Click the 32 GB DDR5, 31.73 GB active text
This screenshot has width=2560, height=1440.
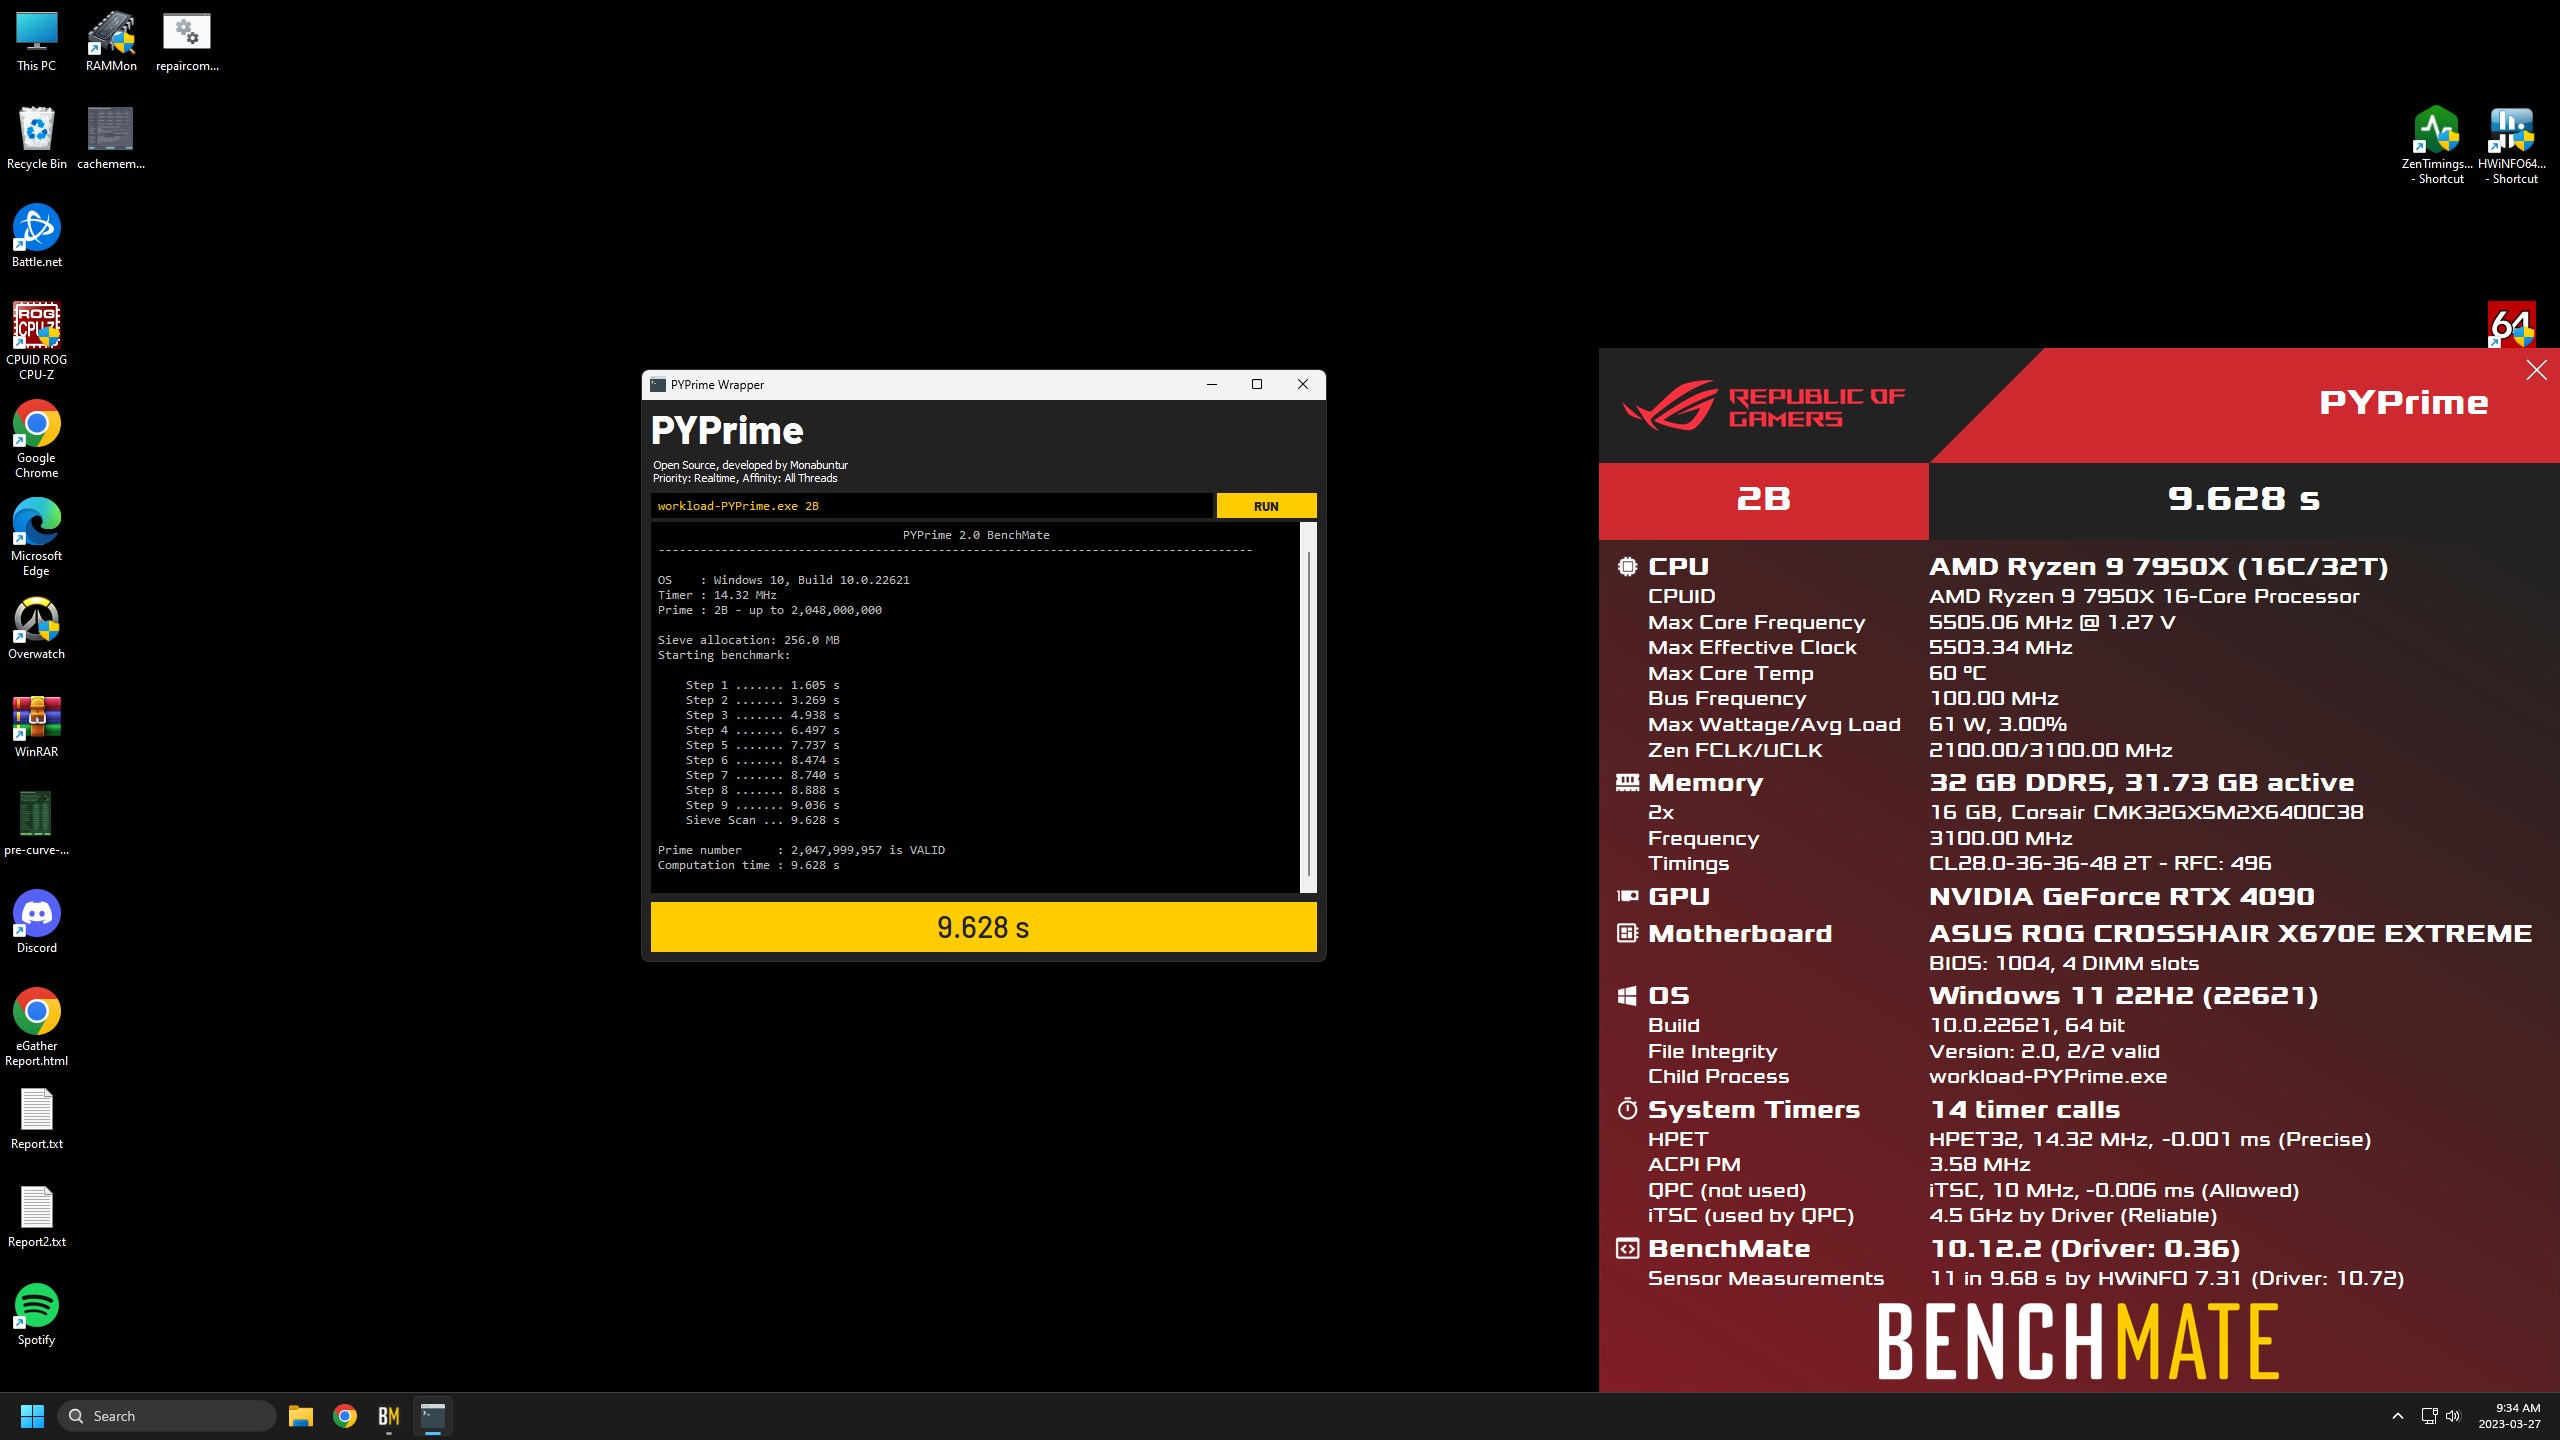click(x=2141, y=783)
